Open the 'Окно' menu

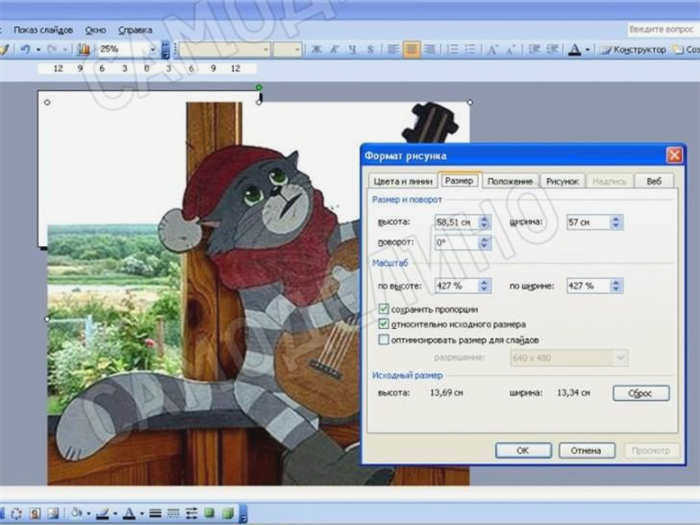click(96, 30)
